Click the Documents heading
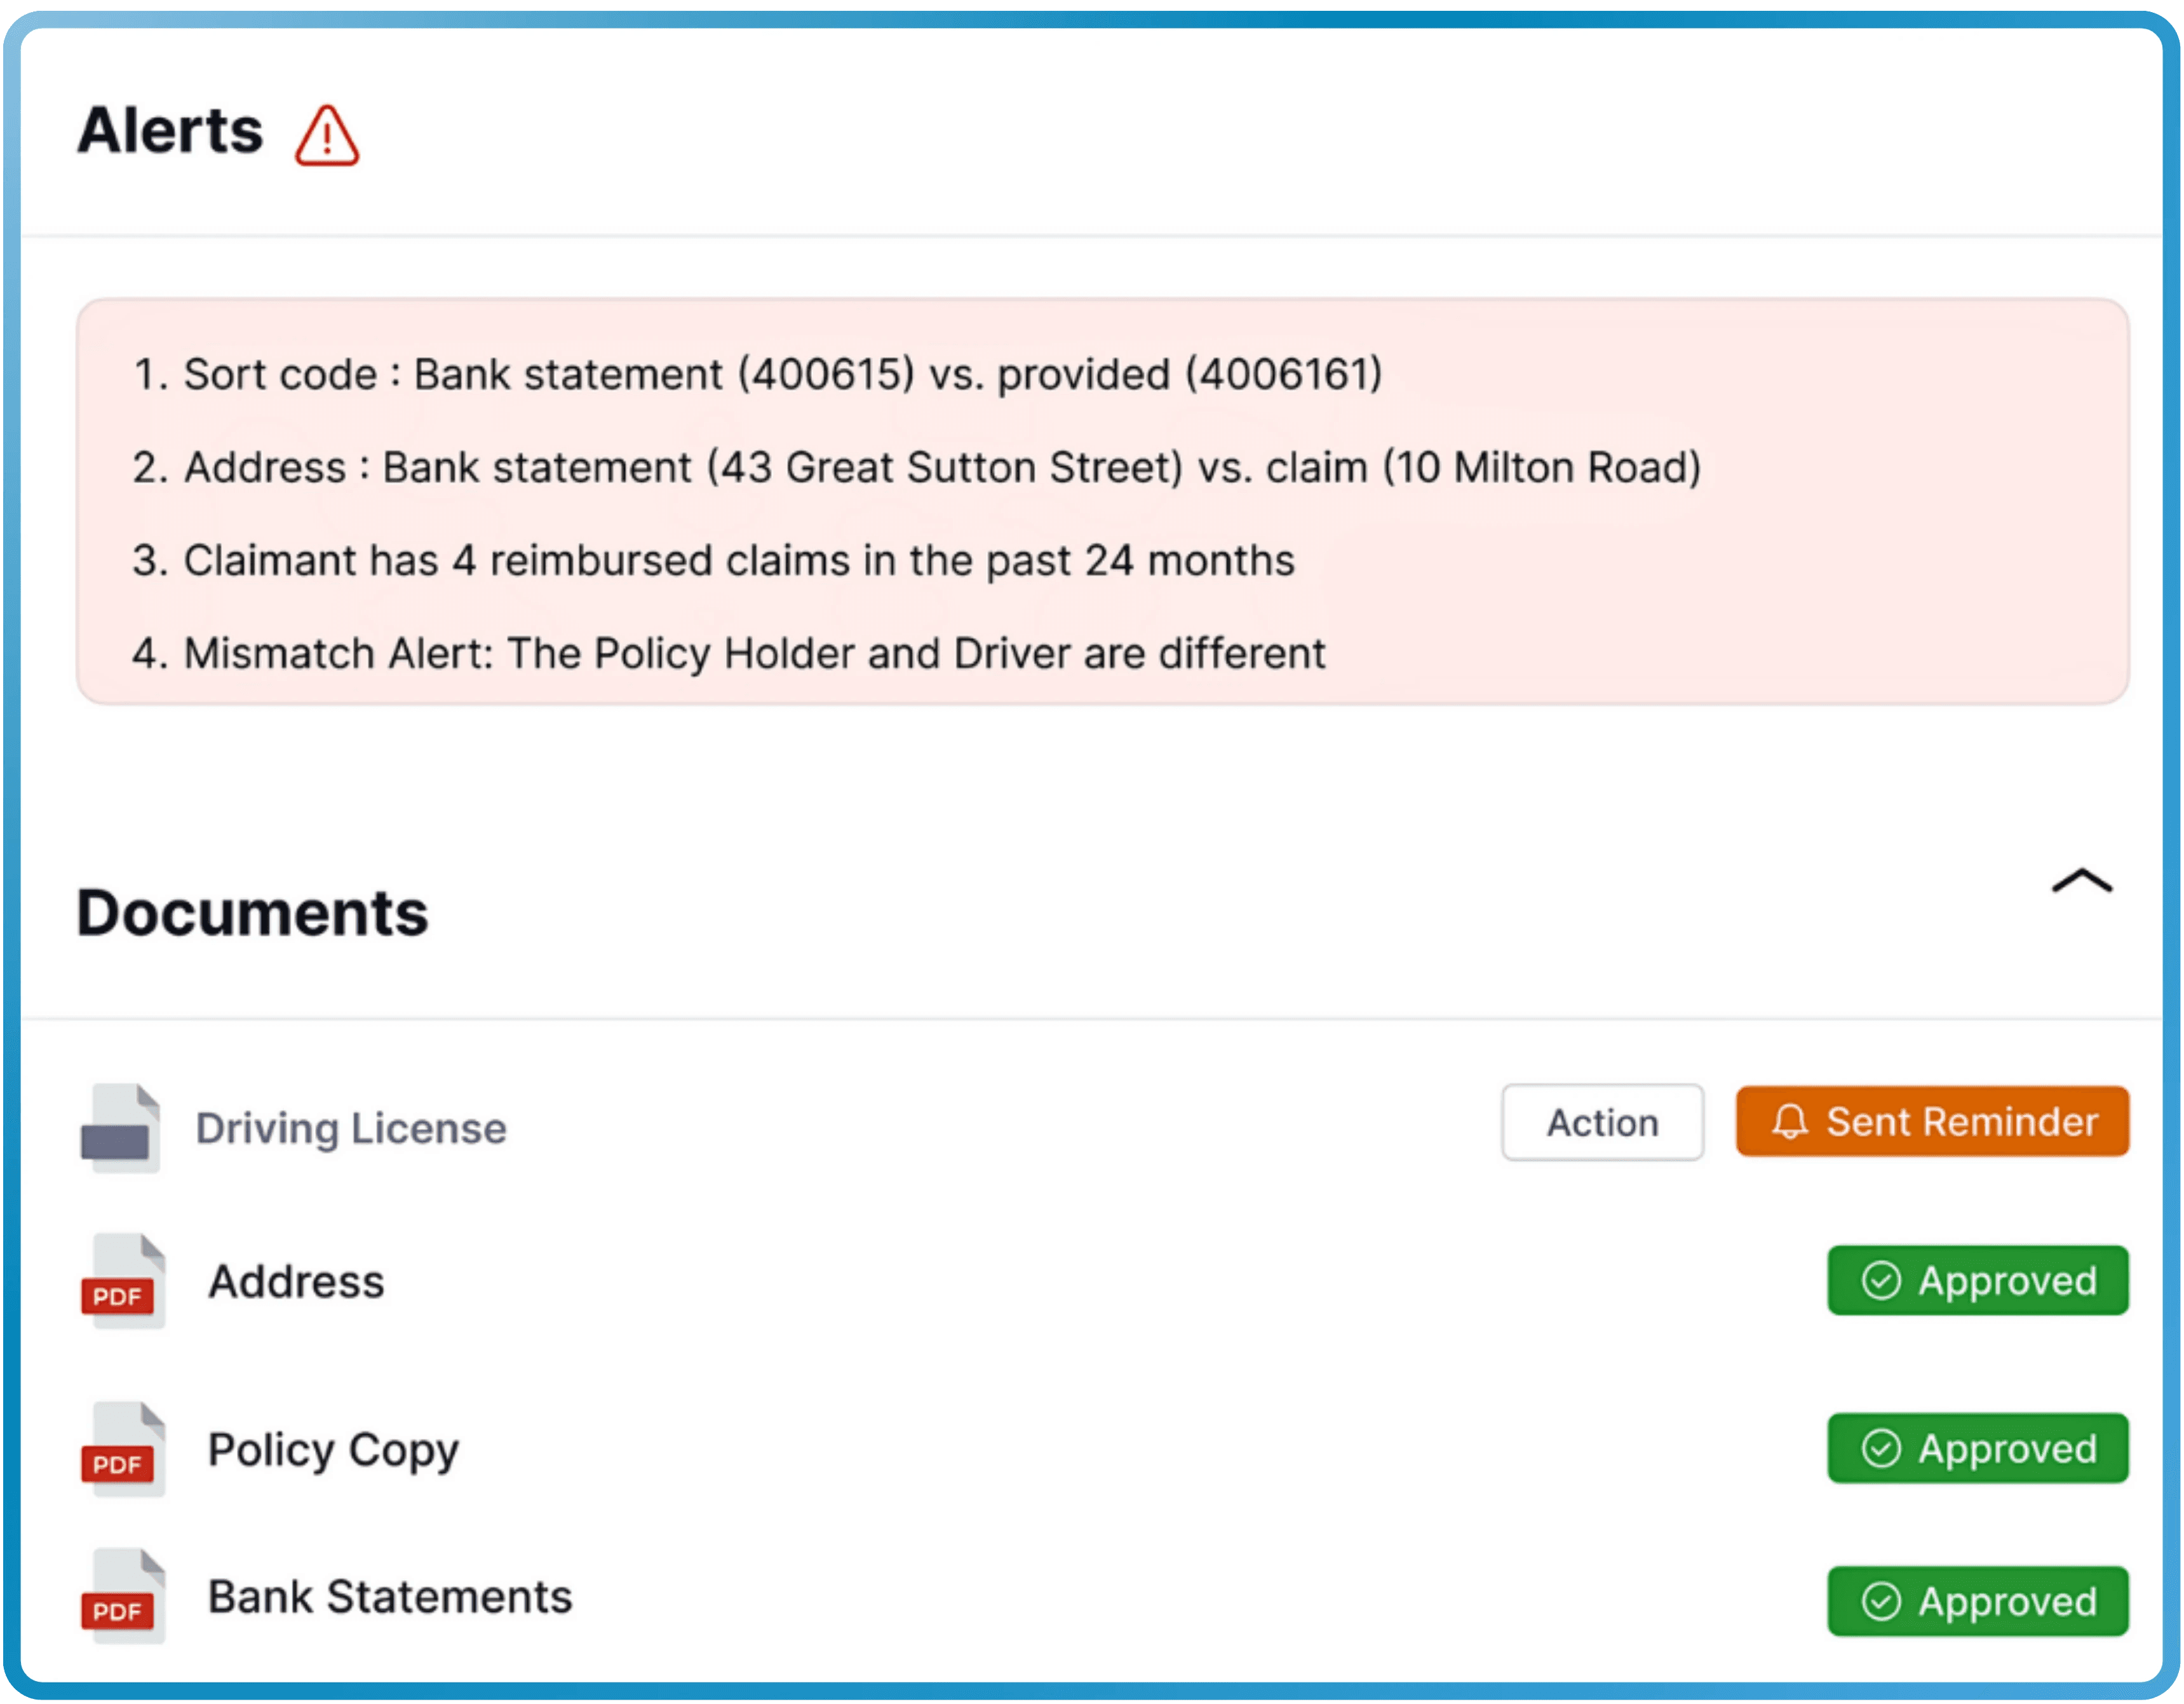The image size is (2184, 1704). tap(252, 913)
